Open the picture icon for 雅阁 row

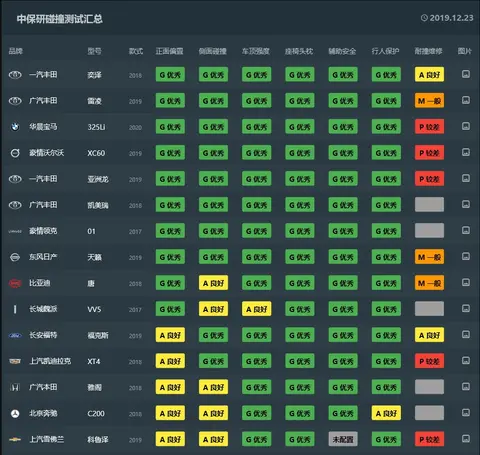(466, 387)
